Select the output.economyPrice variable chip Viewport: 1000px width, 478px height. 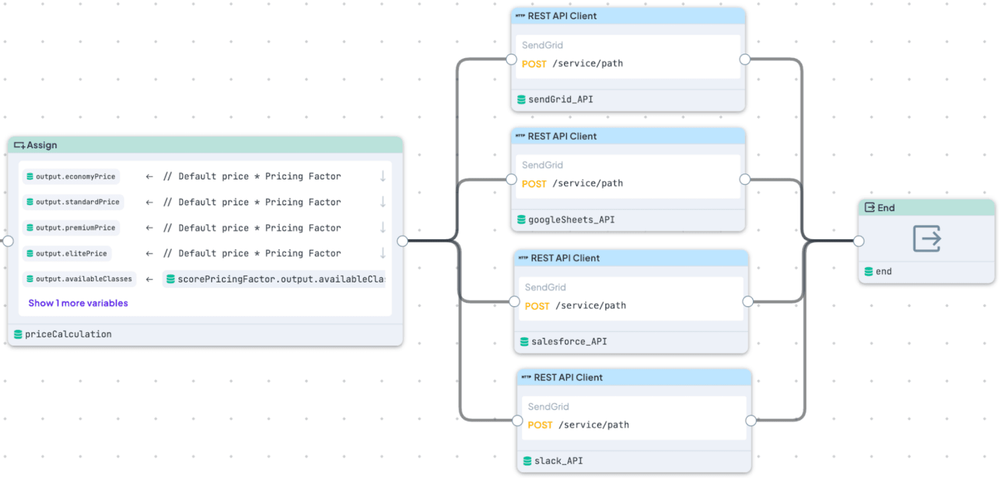coord(71,177)
